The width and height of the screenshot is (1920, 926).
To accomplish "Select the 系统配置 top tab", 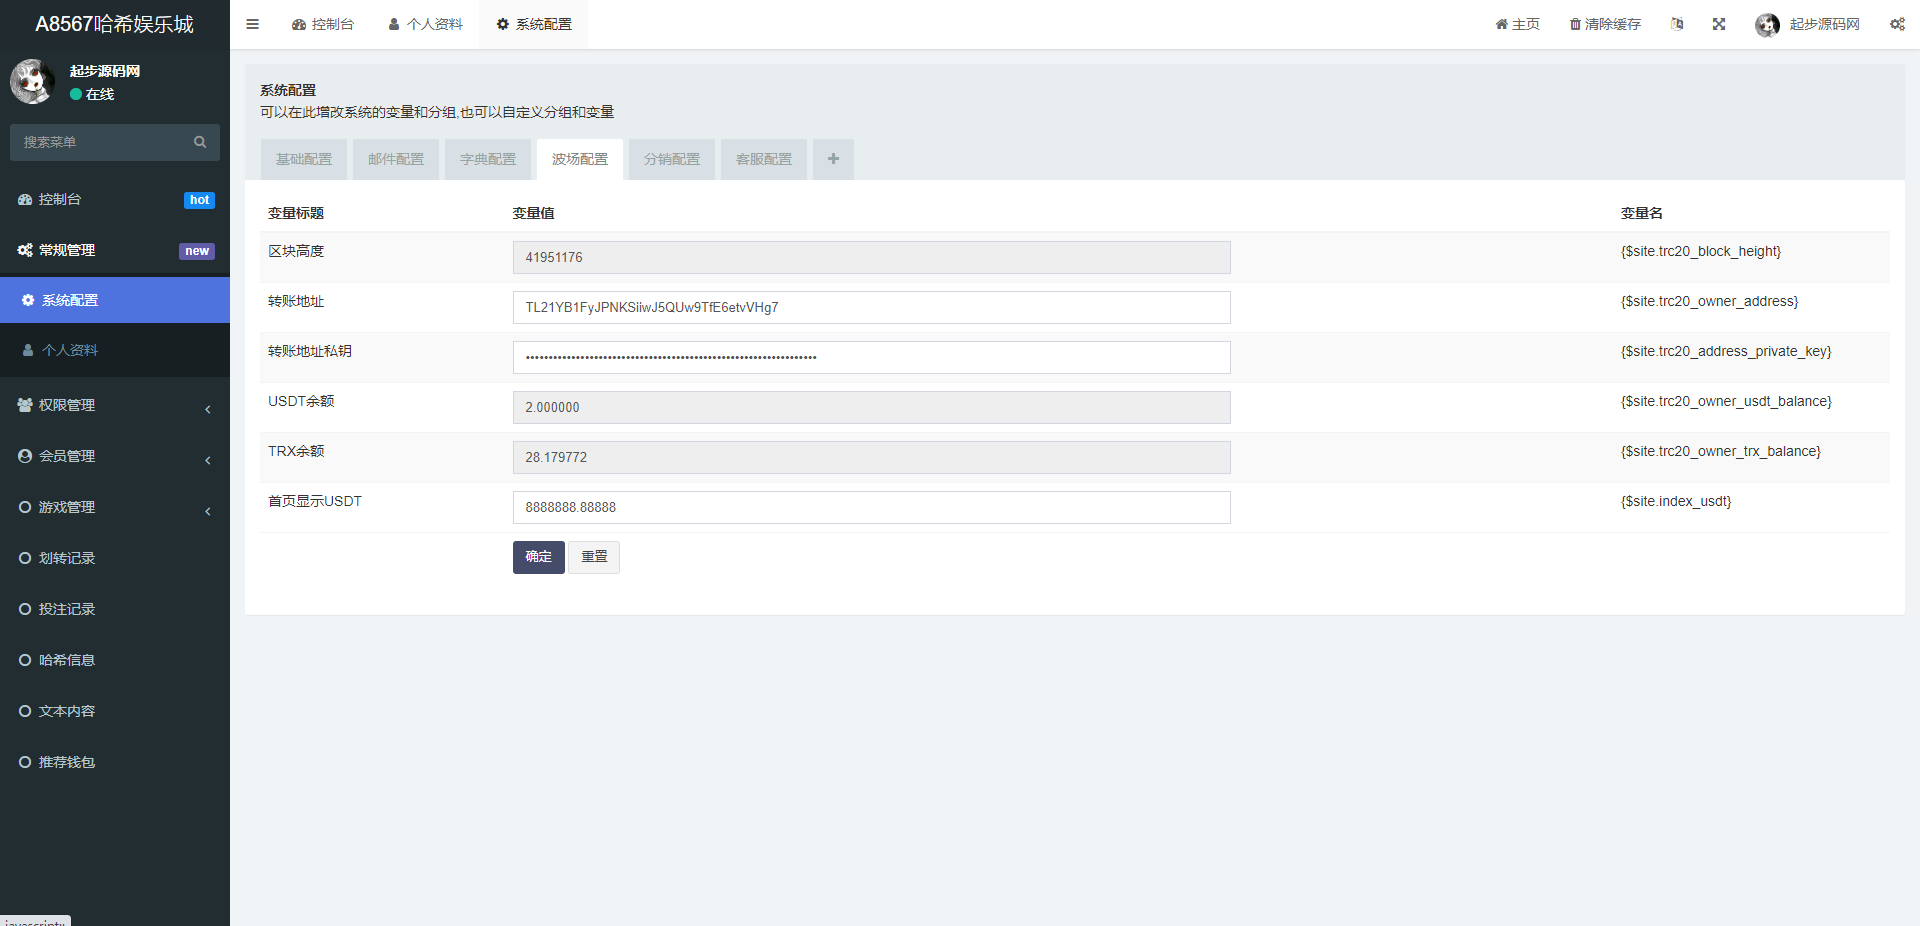I will 534,24.
